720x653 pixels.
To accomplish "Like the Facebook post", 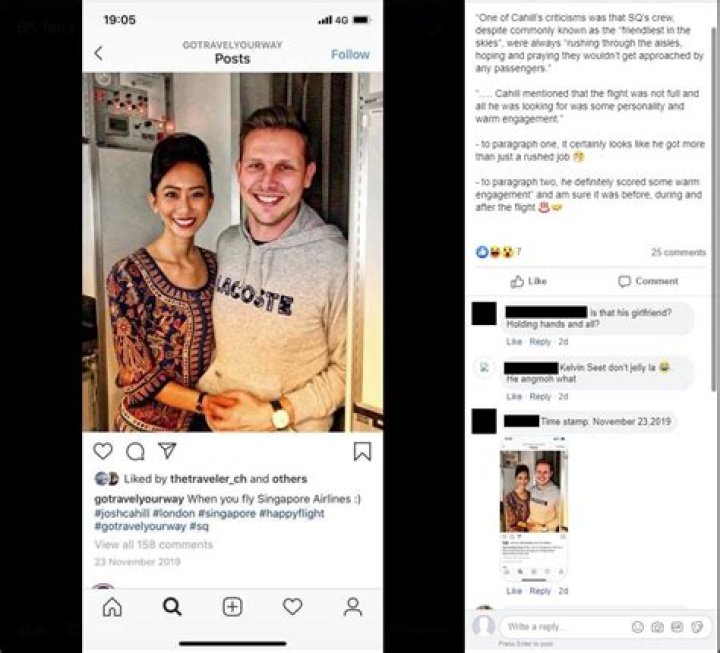I will [x=529, y=281].
